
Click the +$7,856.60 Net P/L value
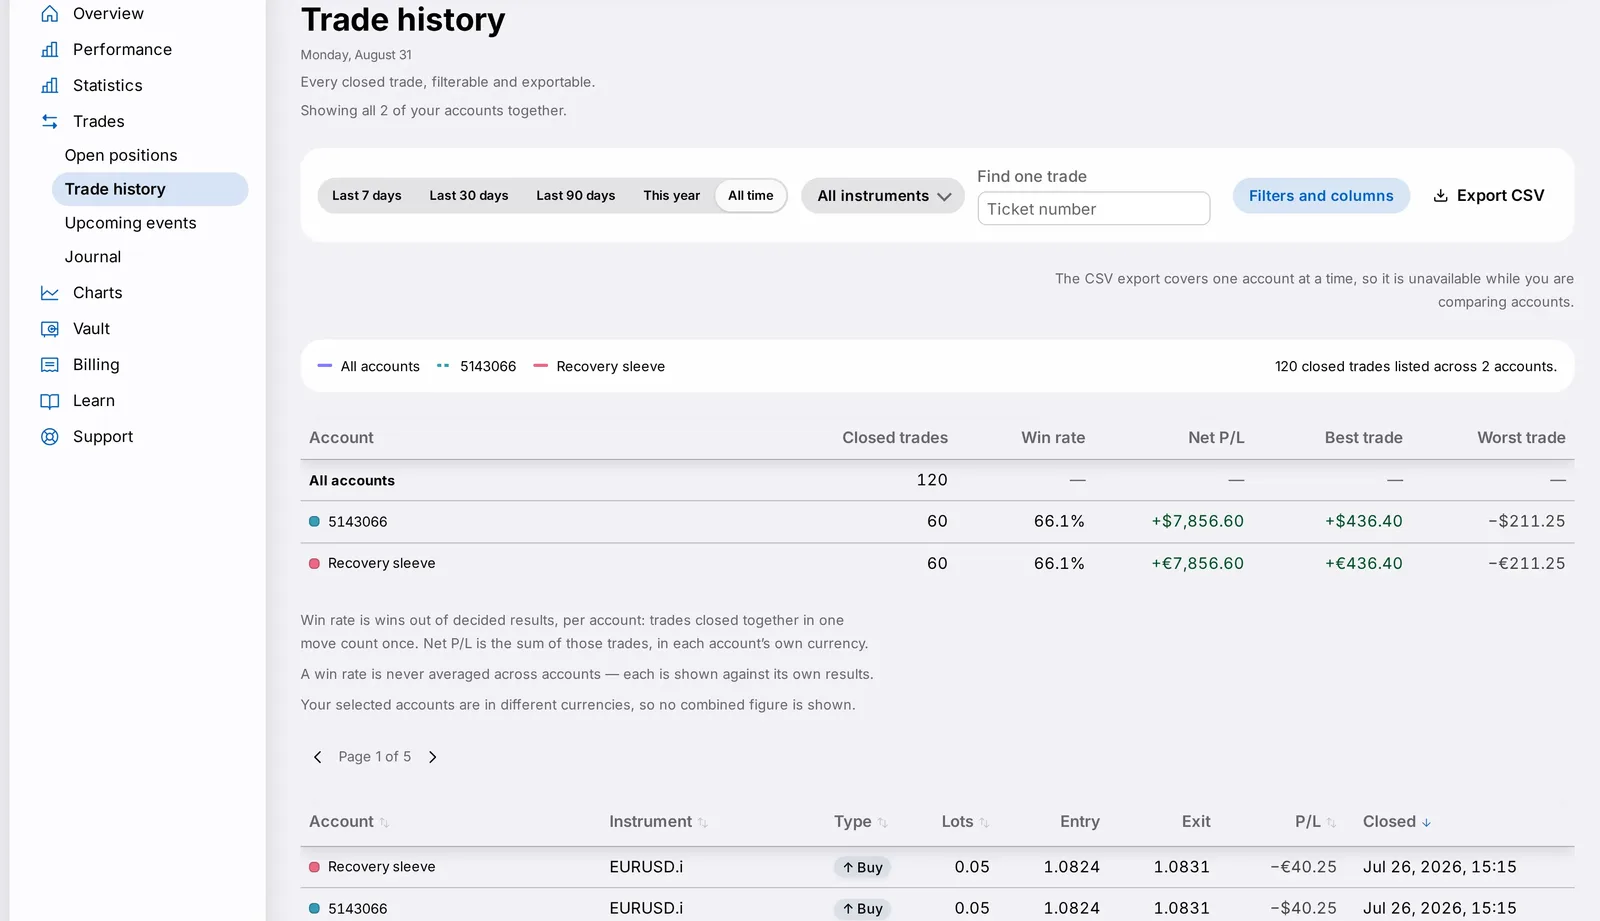click(x=1197, y=522)
